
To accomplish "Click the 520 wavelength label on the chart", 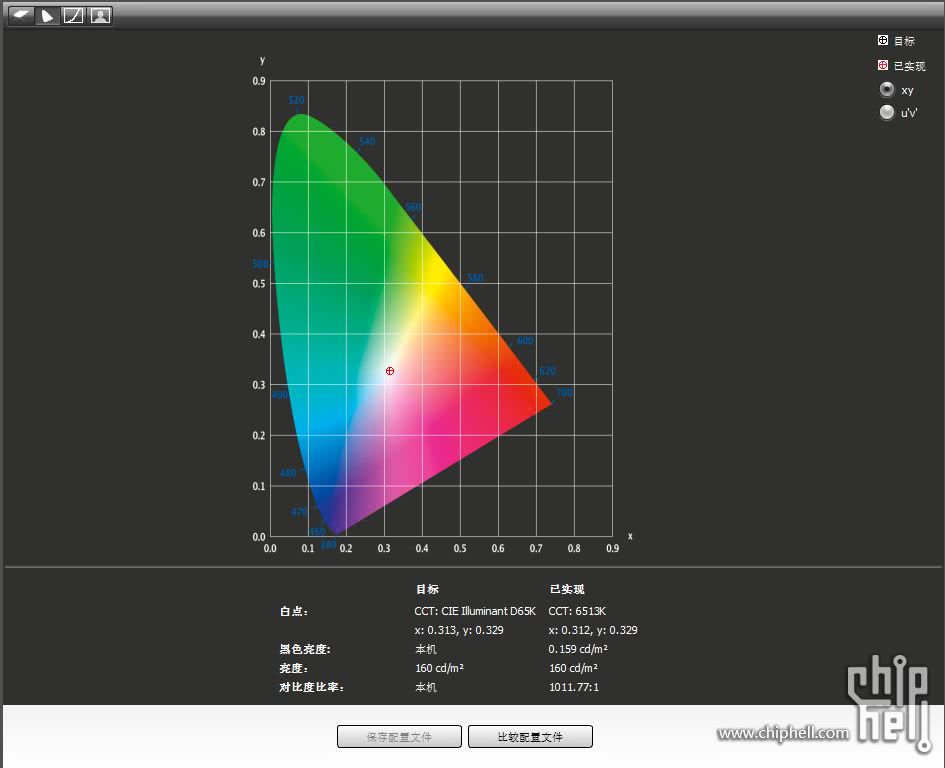I will [296, 101].
